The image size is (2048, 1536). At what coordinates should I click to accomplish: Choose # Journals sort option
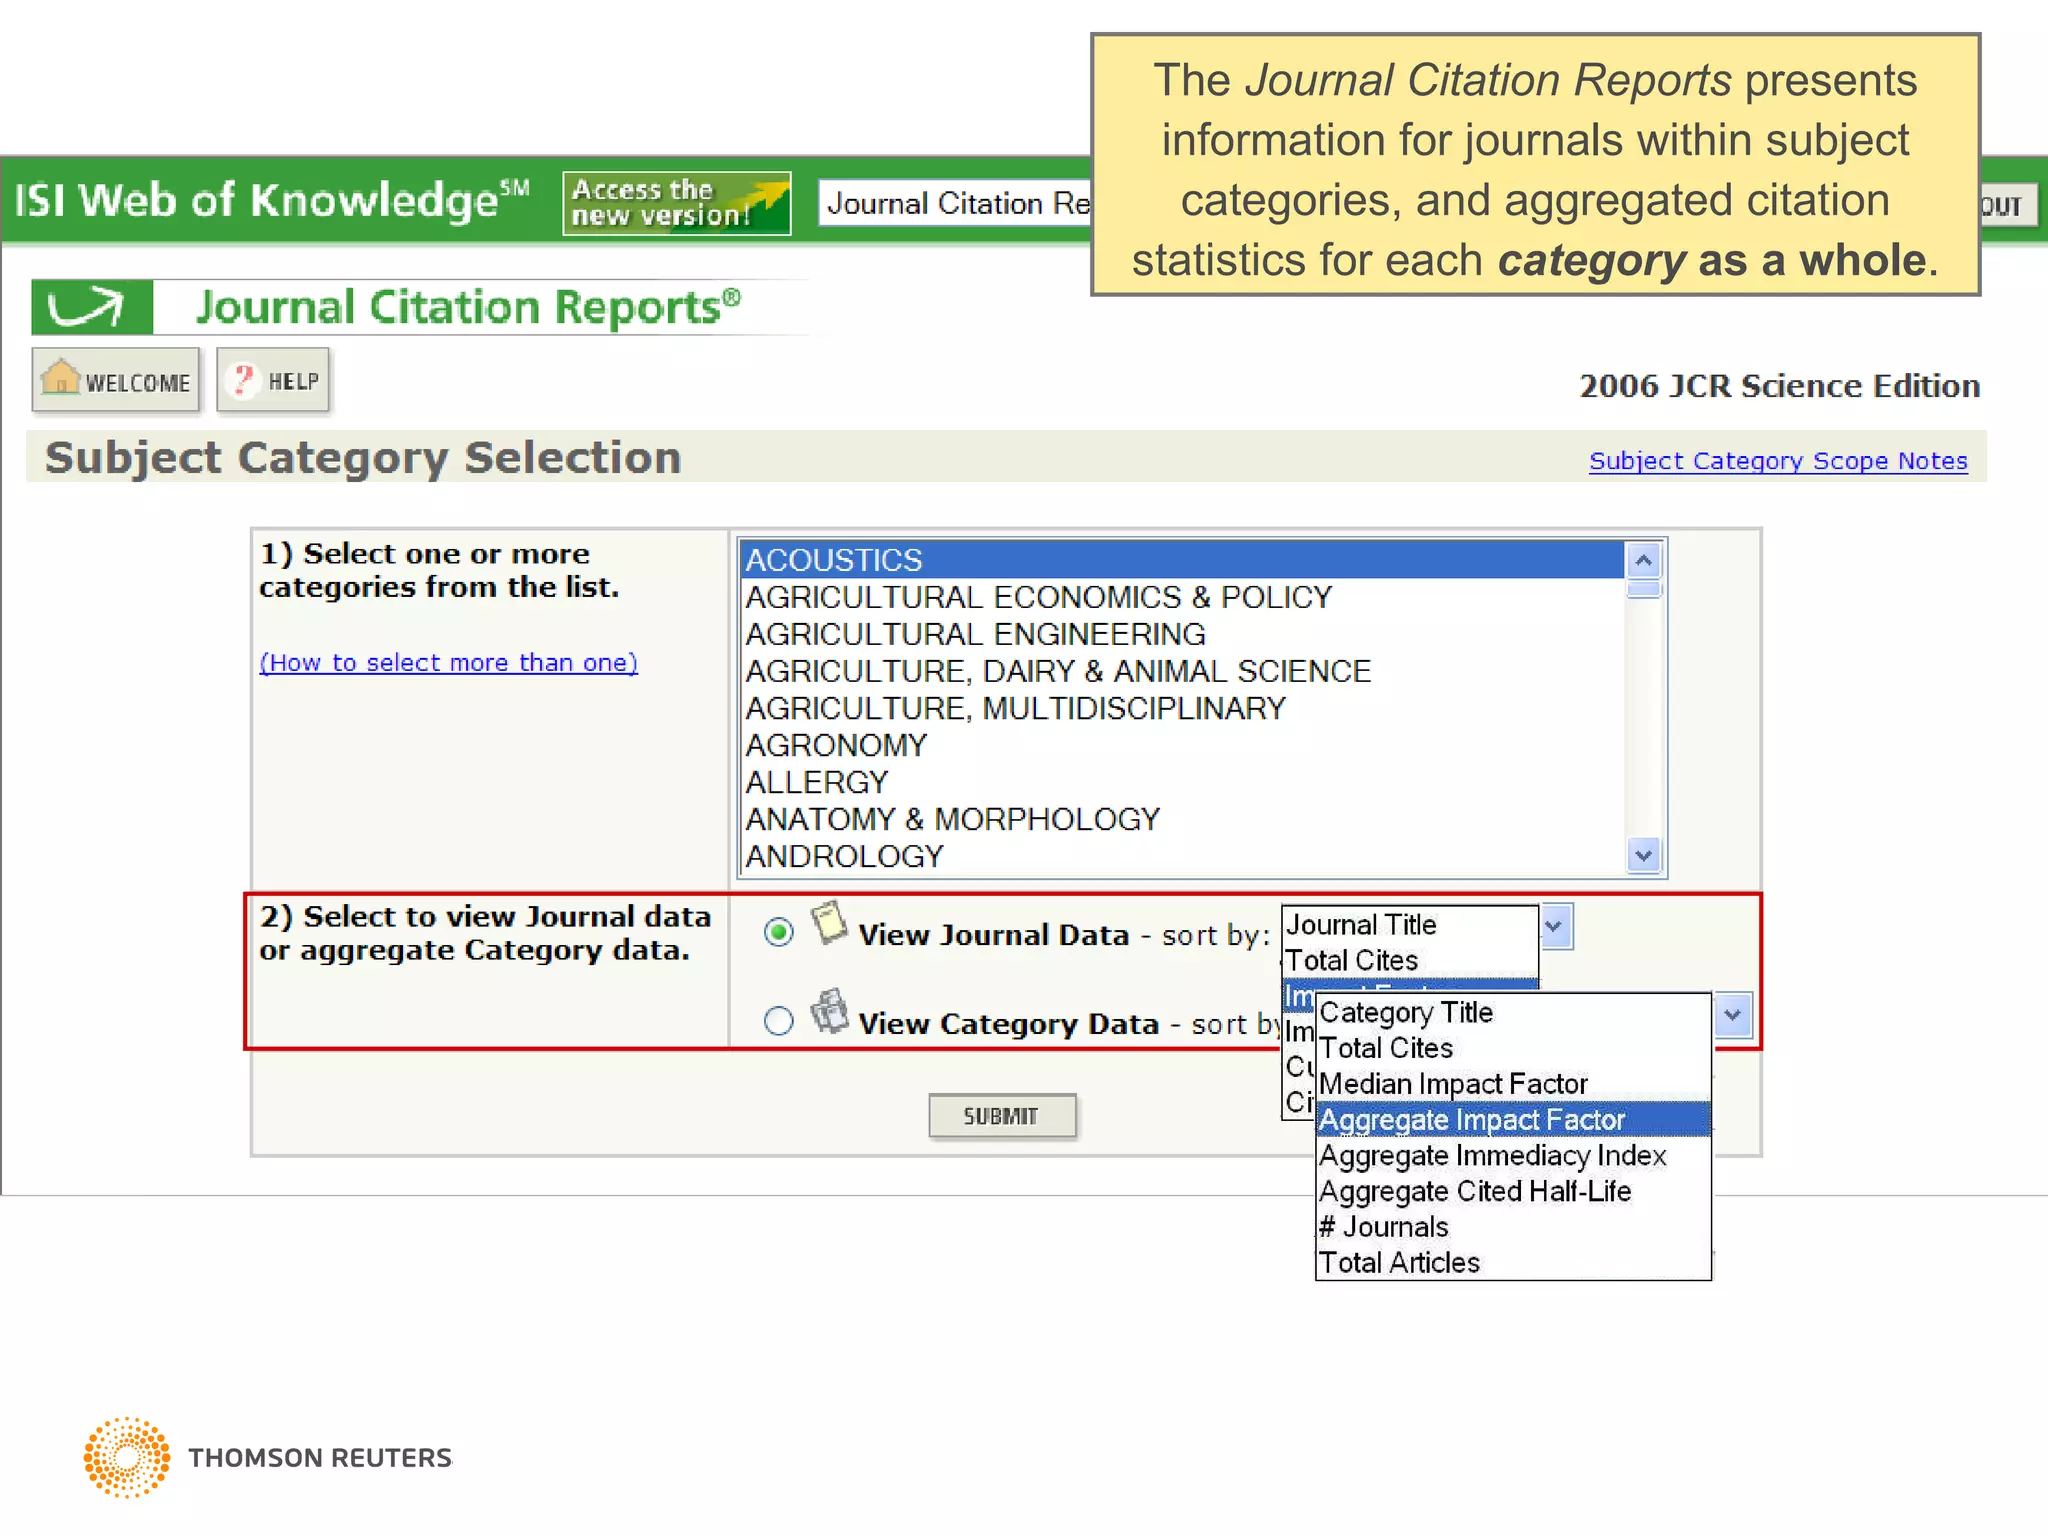click(1513, 1227)
